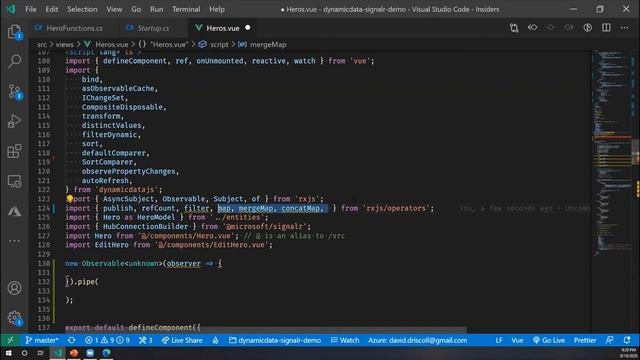Screen dimensions: 640x360
Task: Open Edge browser from the taskbar
Action: [x=107, y=353]
